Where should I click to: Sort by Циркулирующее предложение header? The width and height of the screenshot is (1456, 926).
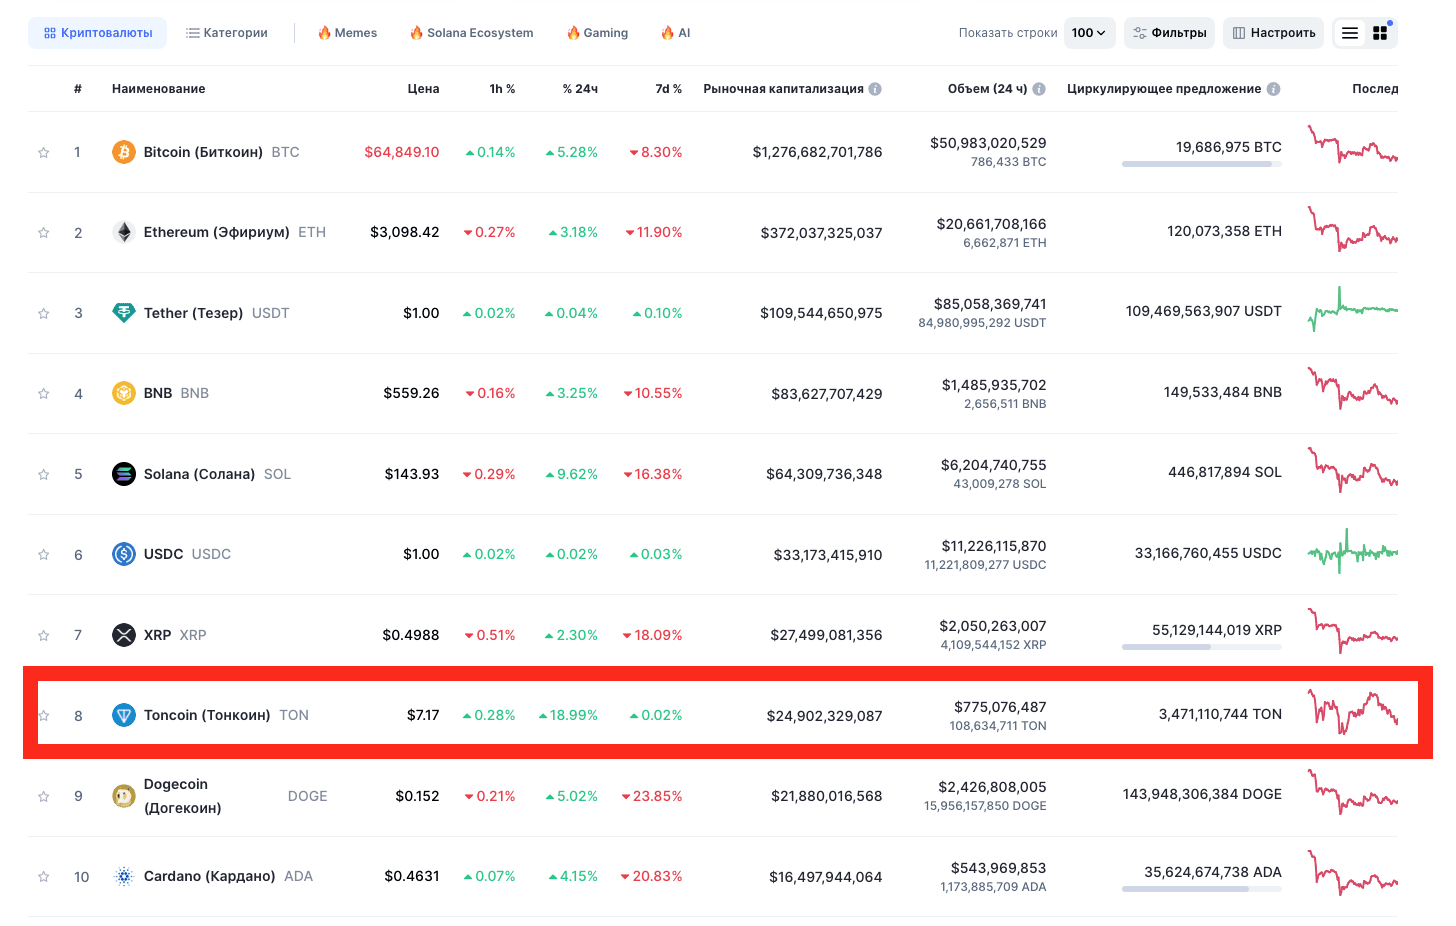(1164, 89)
